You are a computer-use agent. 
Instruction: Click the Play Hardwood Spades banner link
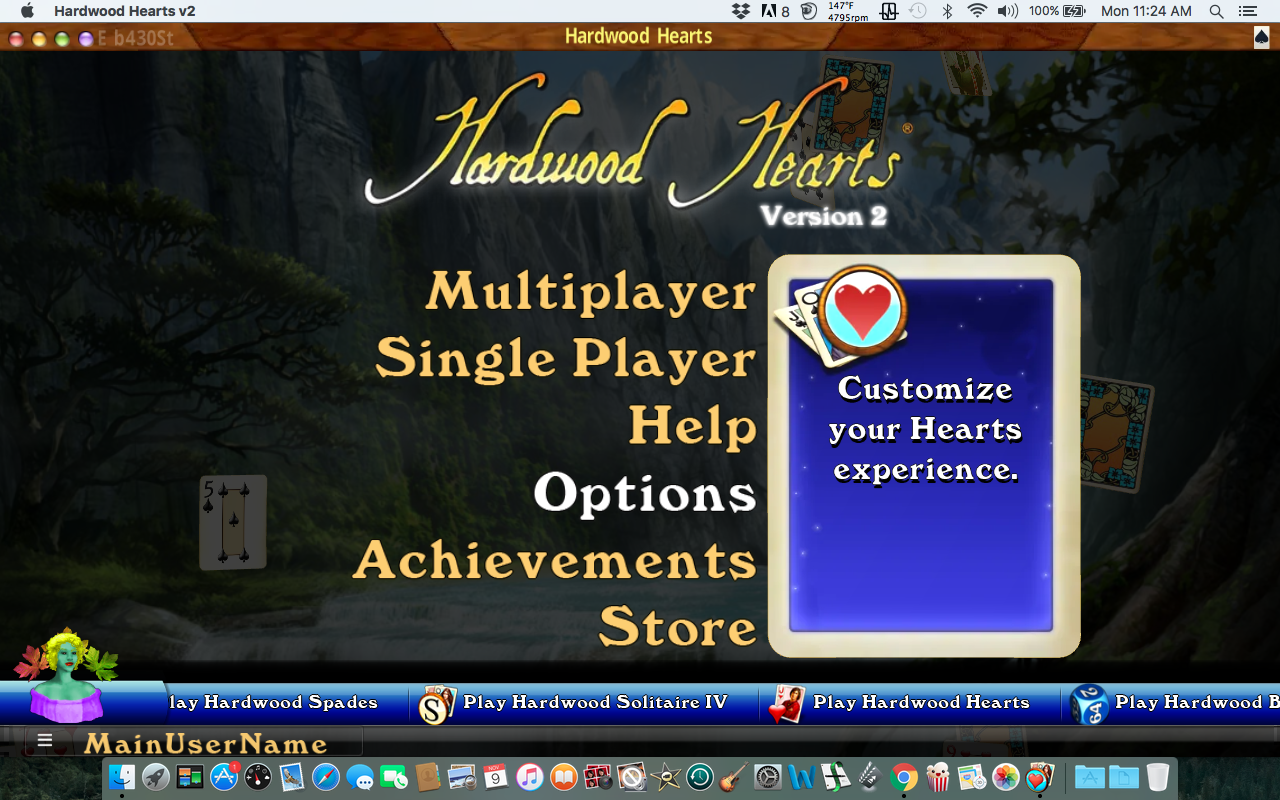click(272, 702)
